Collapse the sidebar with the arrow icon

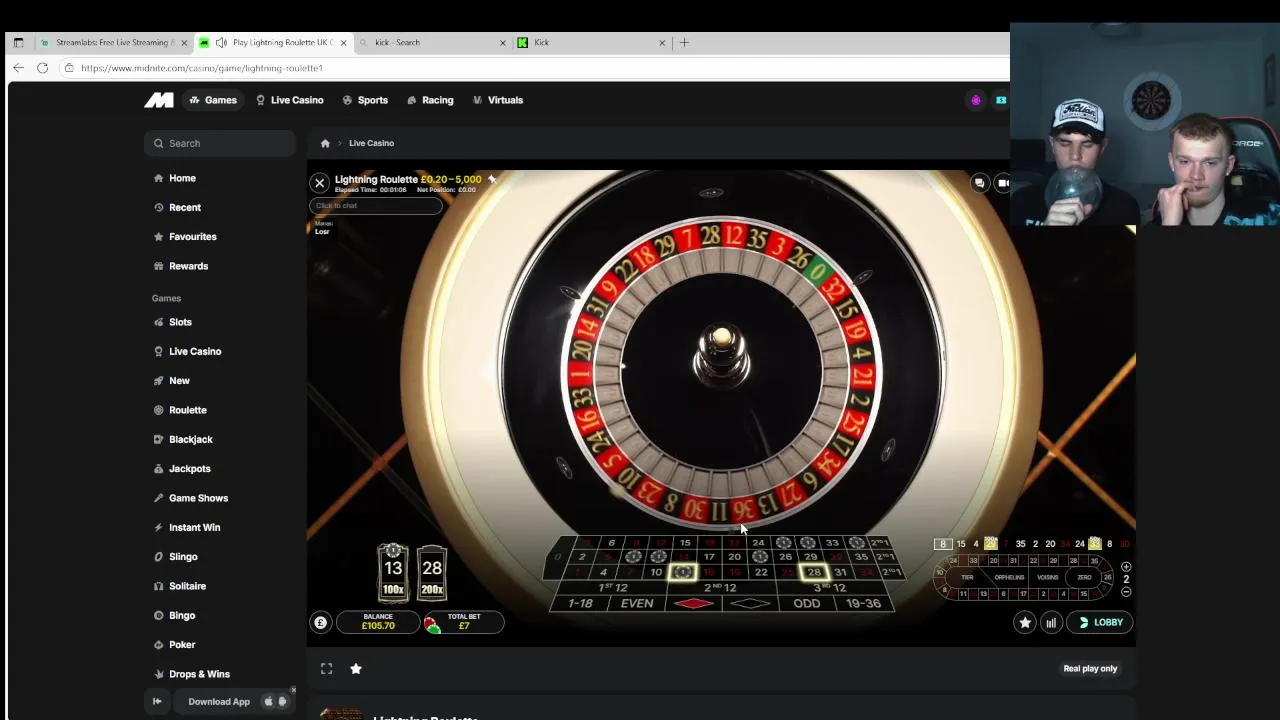157,702
